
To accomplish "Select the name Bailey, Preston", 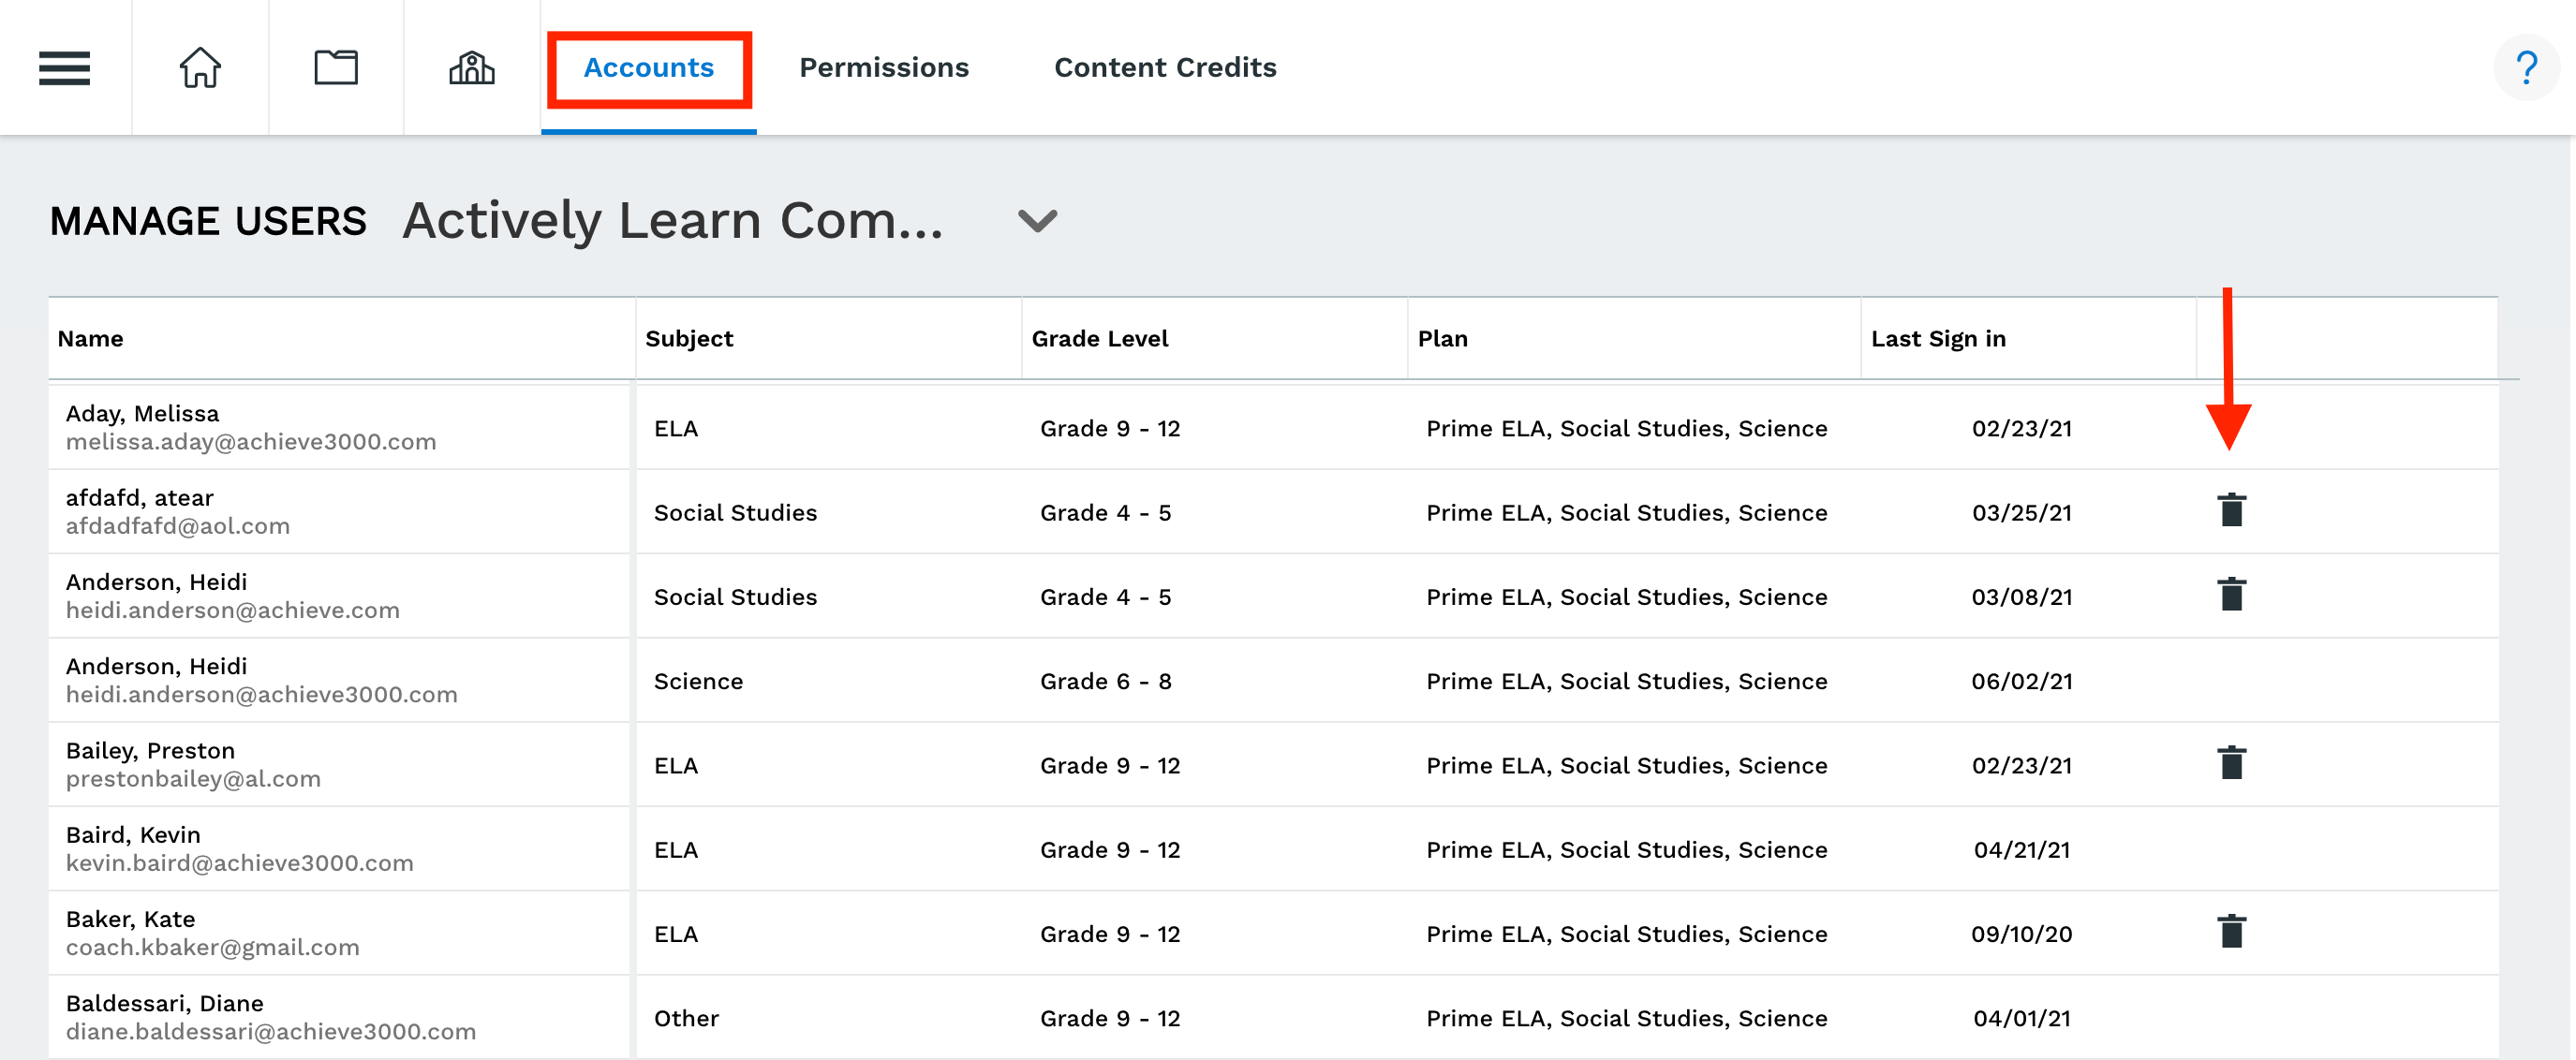I will click(x=150, y=751).
